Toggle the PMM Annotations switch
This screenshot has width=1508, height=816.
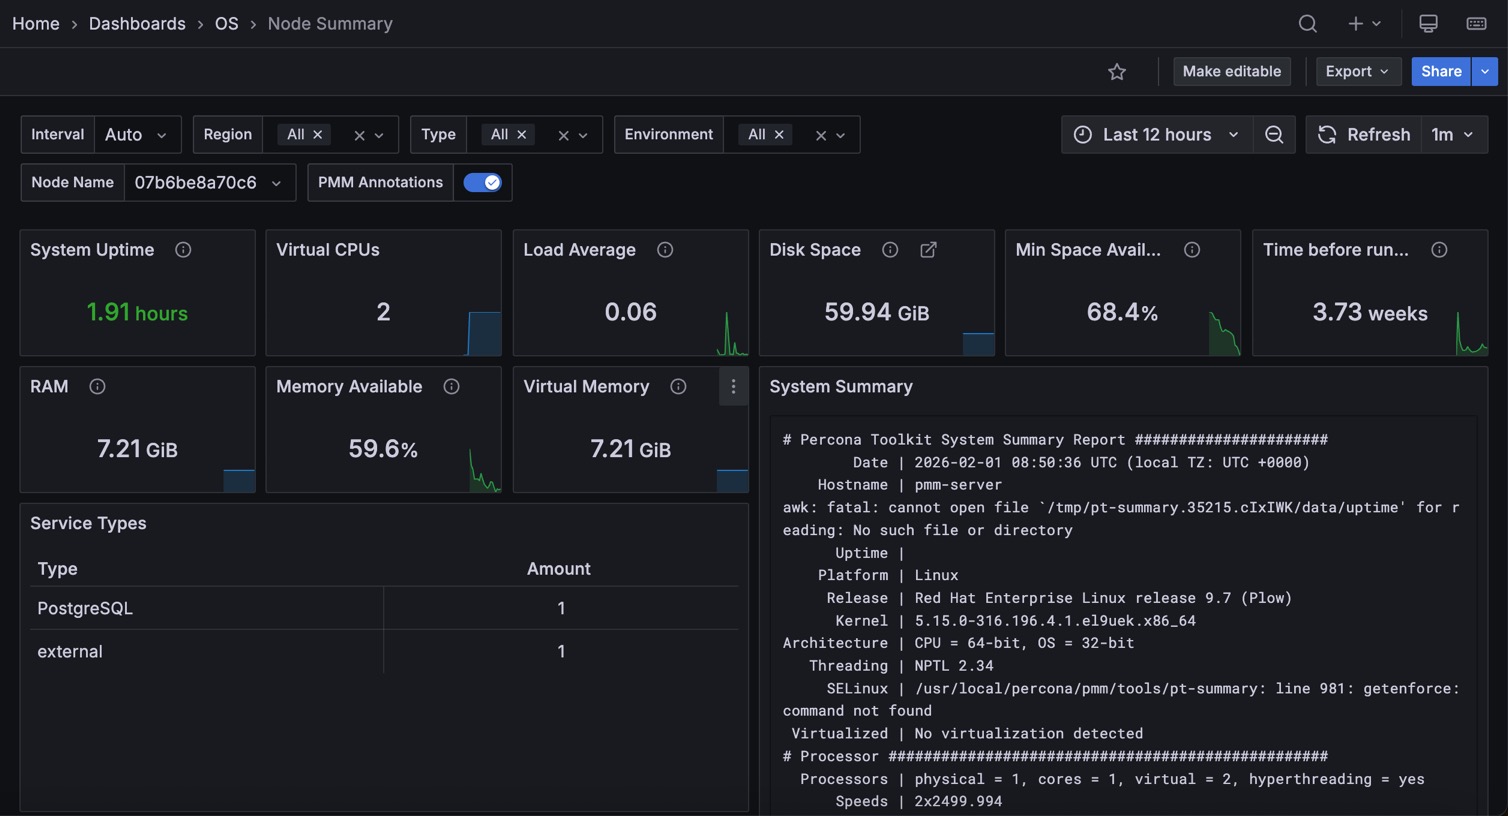(482, 182)
